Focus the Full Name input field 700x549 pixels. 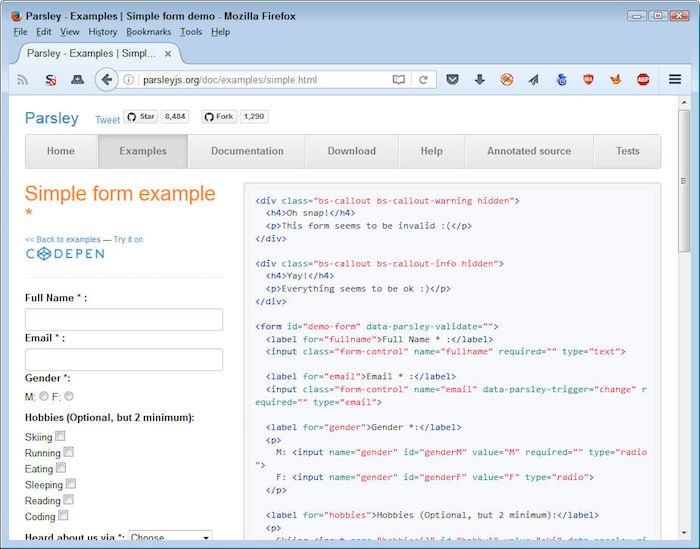tap(124, 320)
